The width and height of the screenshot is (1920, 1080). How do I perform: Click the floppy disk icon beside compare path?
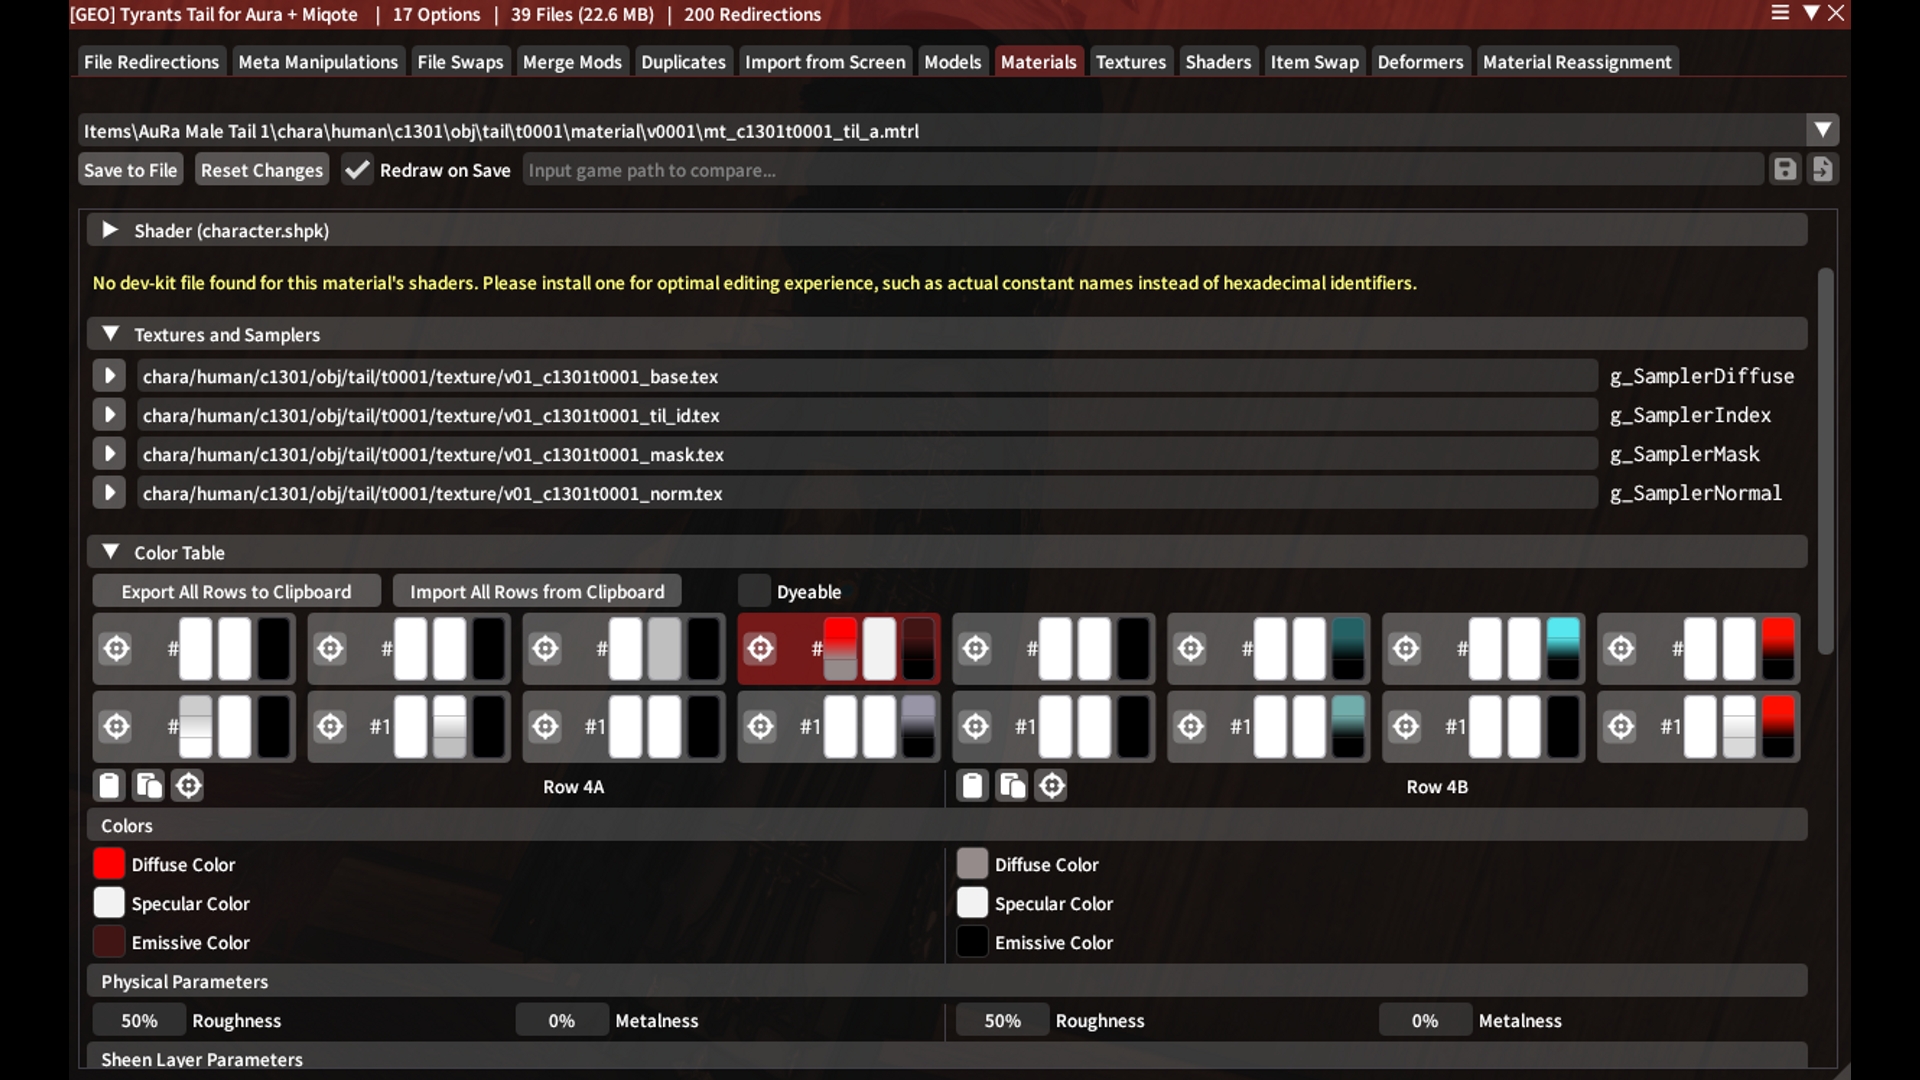tap(1785, 169)
